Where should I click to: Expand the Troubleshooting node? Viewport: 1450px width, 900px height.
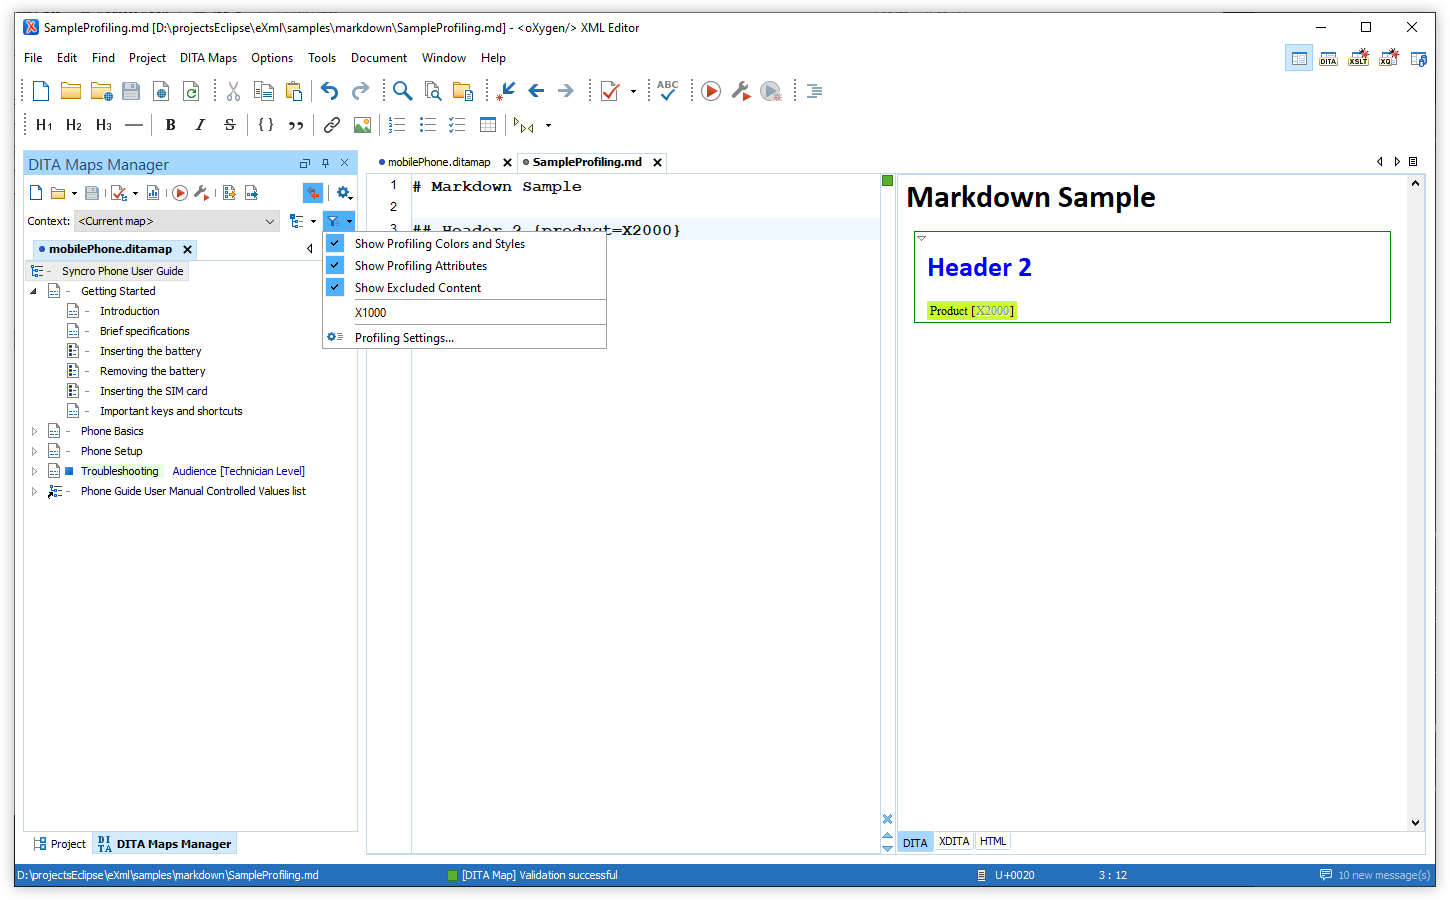[34, 471]
